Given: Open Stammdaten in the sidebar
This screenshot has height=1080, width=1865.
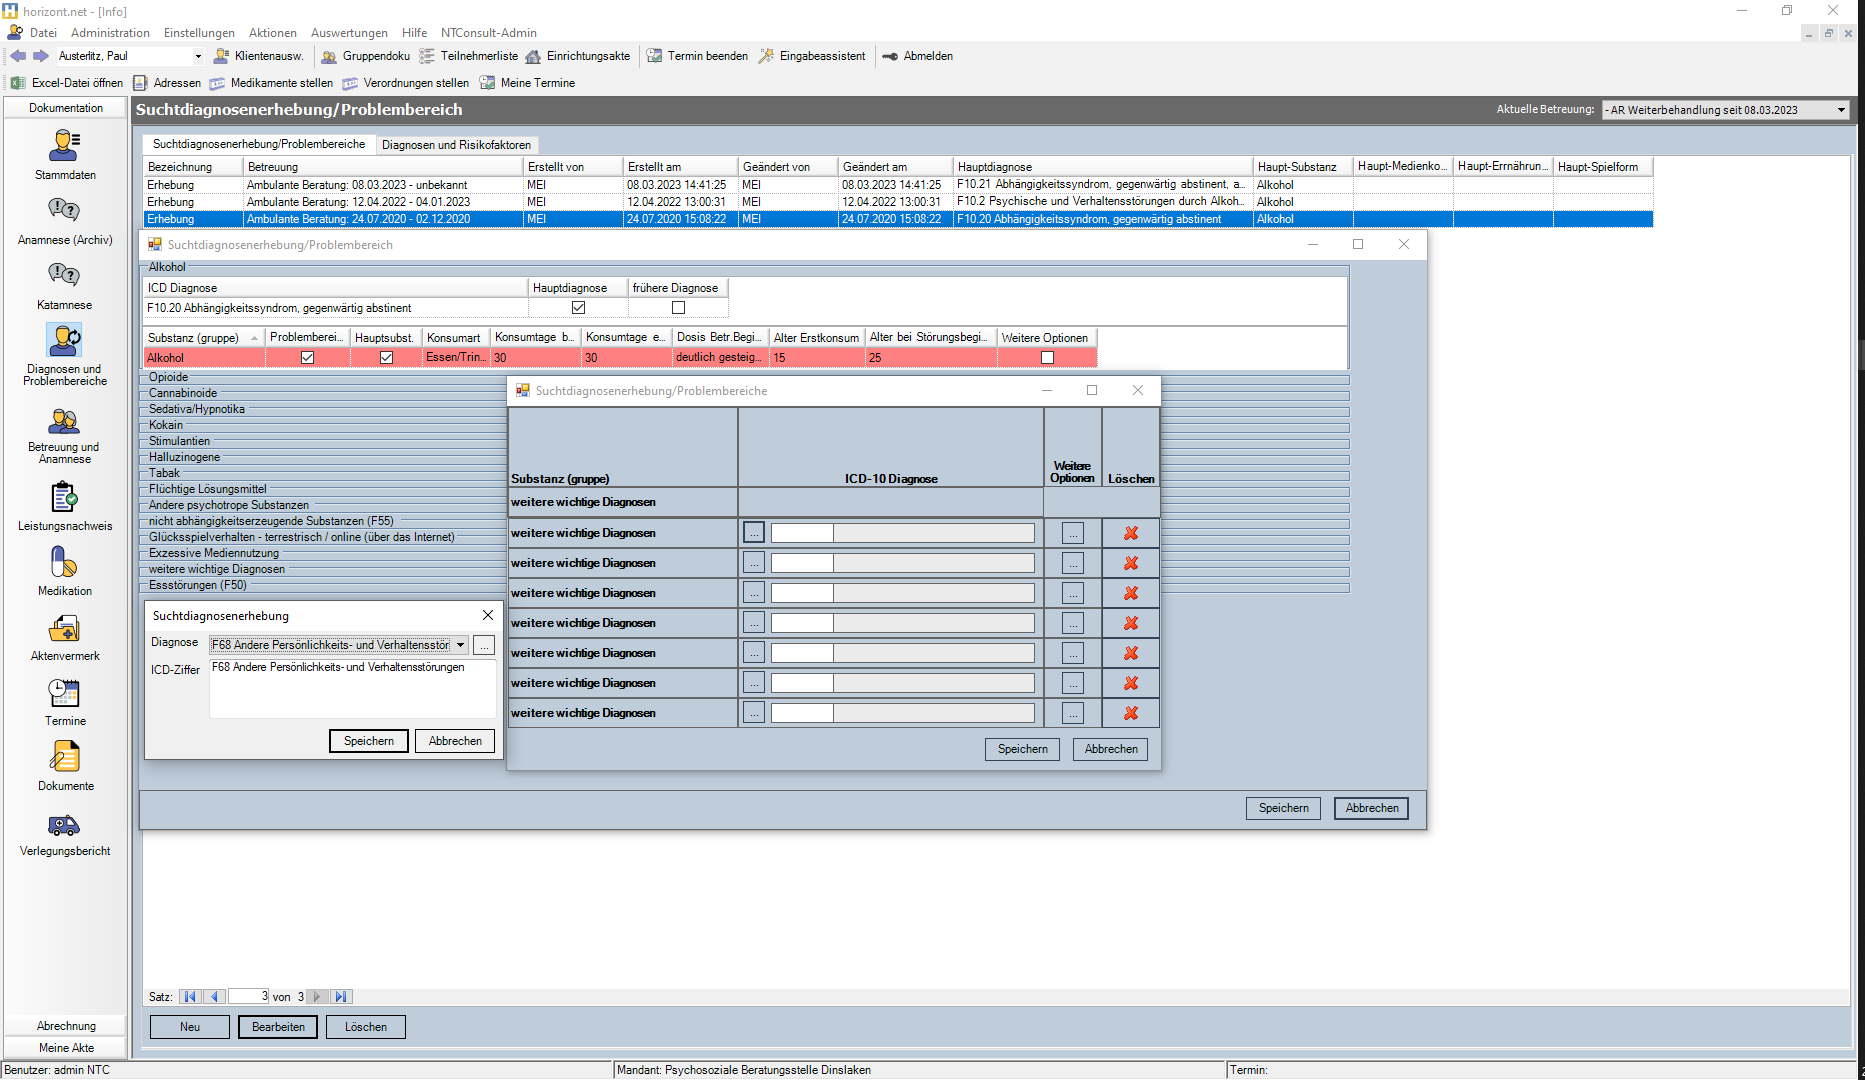Looking at the screenshot, I should [64, 147].
